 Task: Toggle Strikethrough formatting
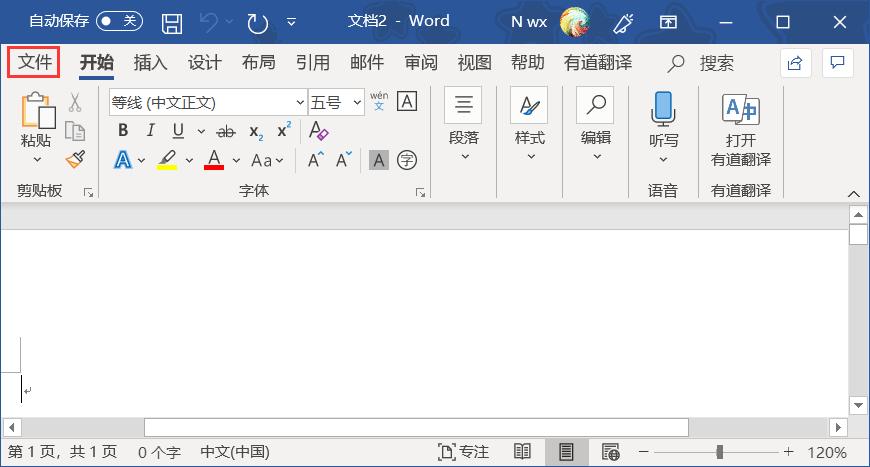coord(226,132)
